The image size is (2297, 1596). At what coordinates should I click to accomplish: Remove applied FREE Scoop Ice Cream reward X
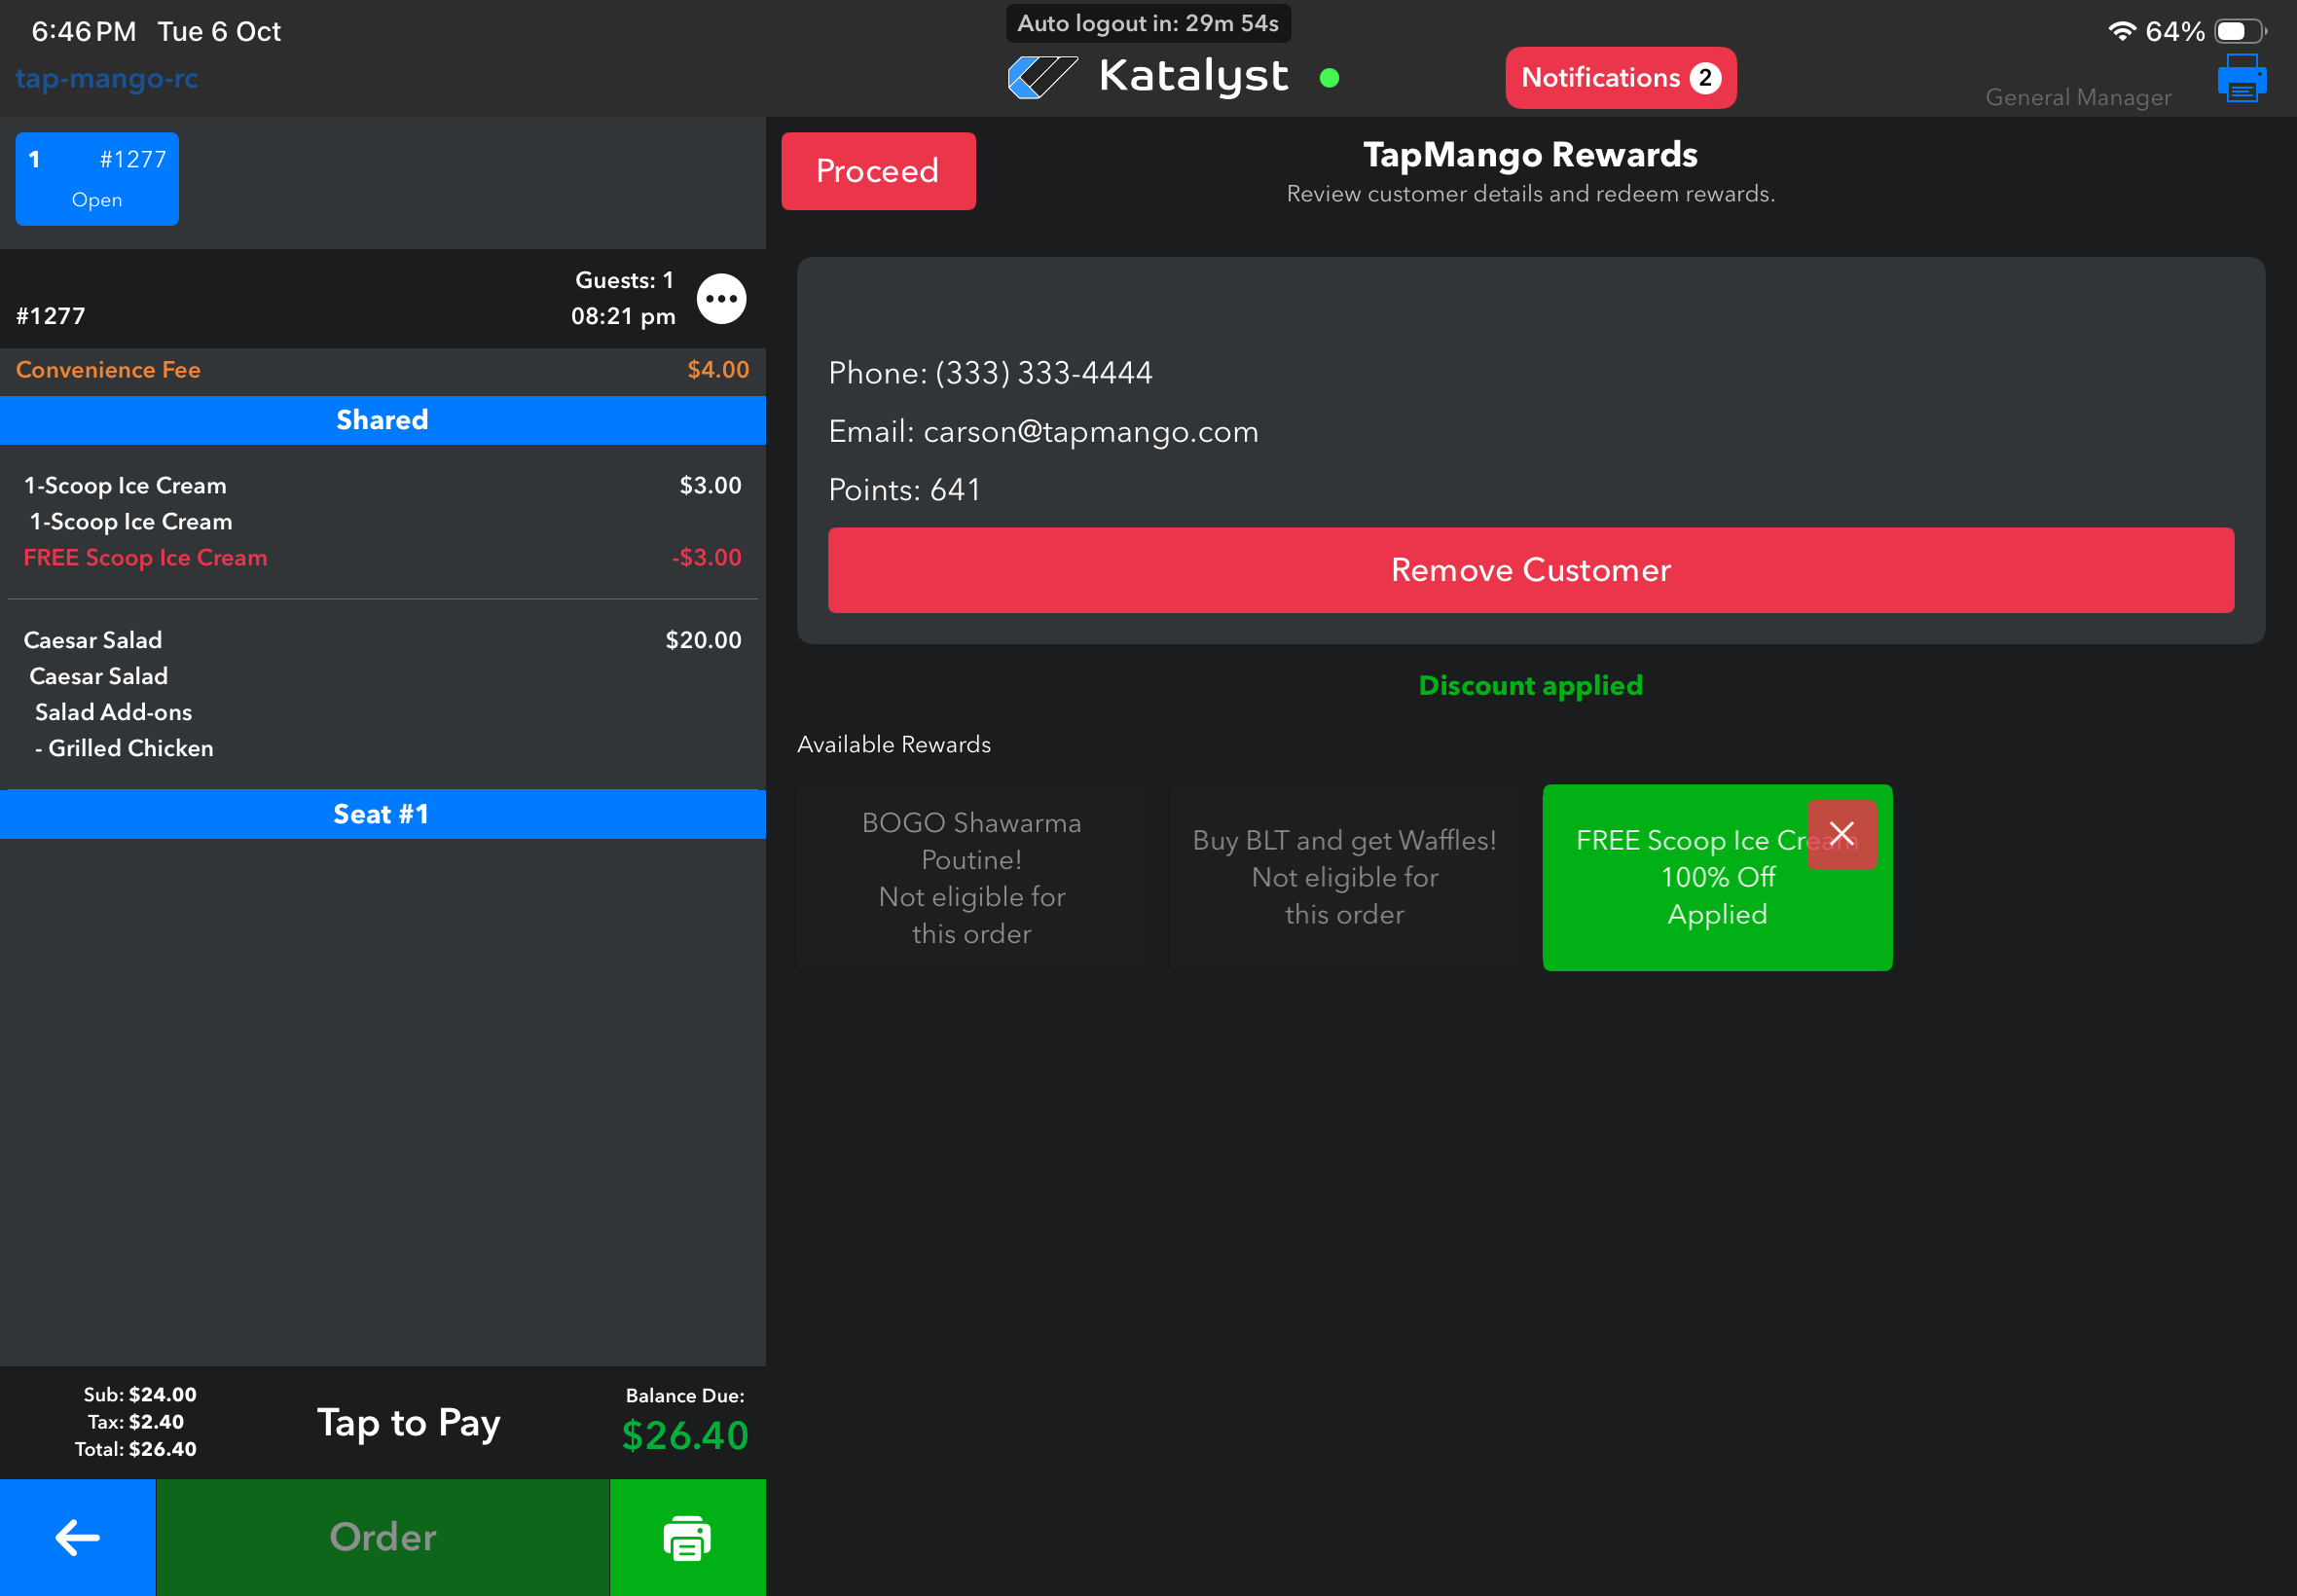(x=1841, y=834)
